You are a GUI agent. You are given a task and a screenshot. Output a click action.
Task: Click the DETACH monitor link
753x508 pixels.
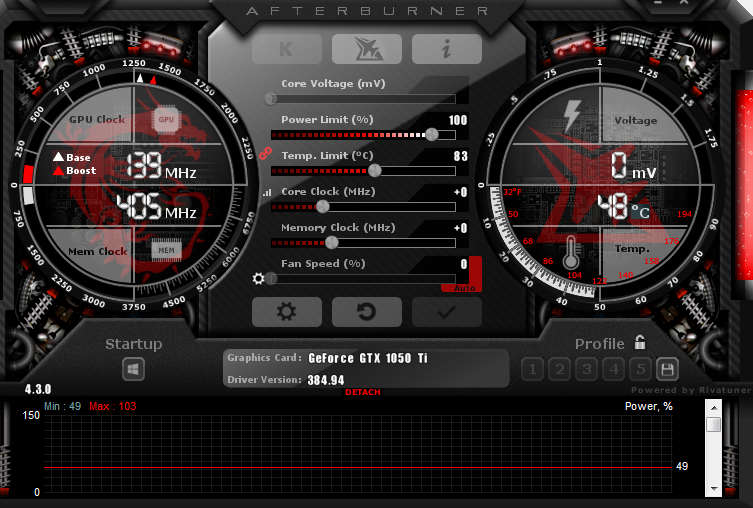pyautogui.click(x=363, y=392)
